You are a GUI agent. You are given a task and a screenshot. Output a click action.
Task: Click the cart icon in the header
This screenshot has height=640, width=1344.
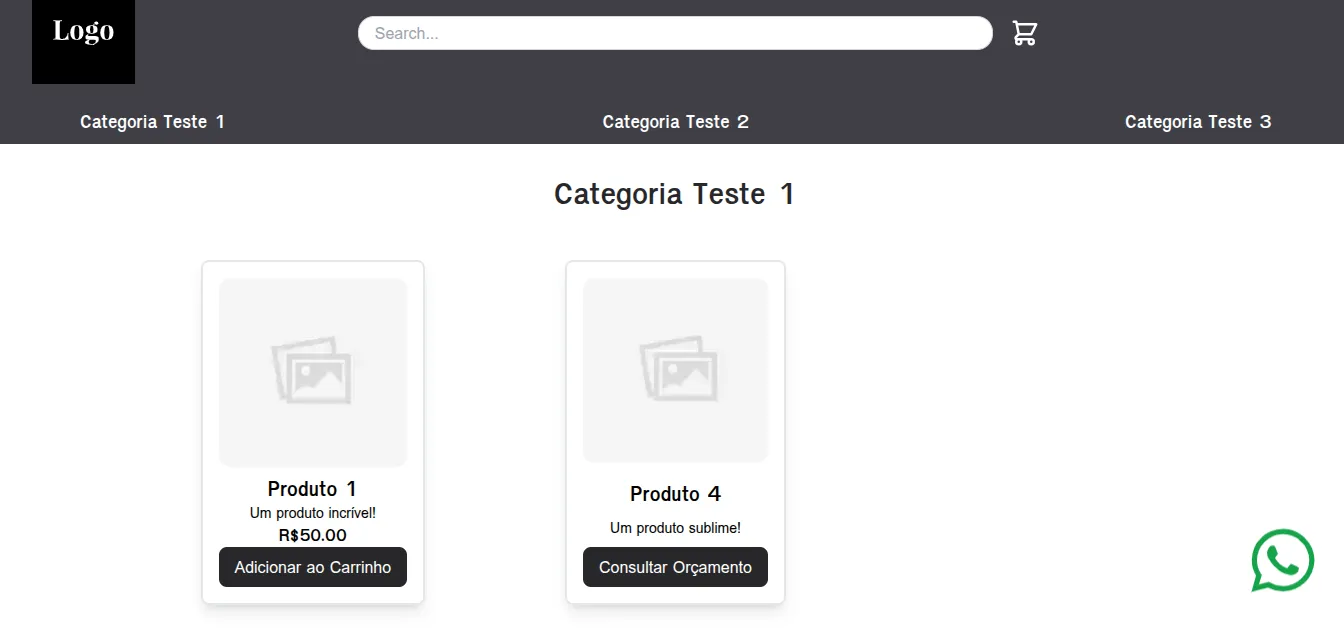[1024, 32]
